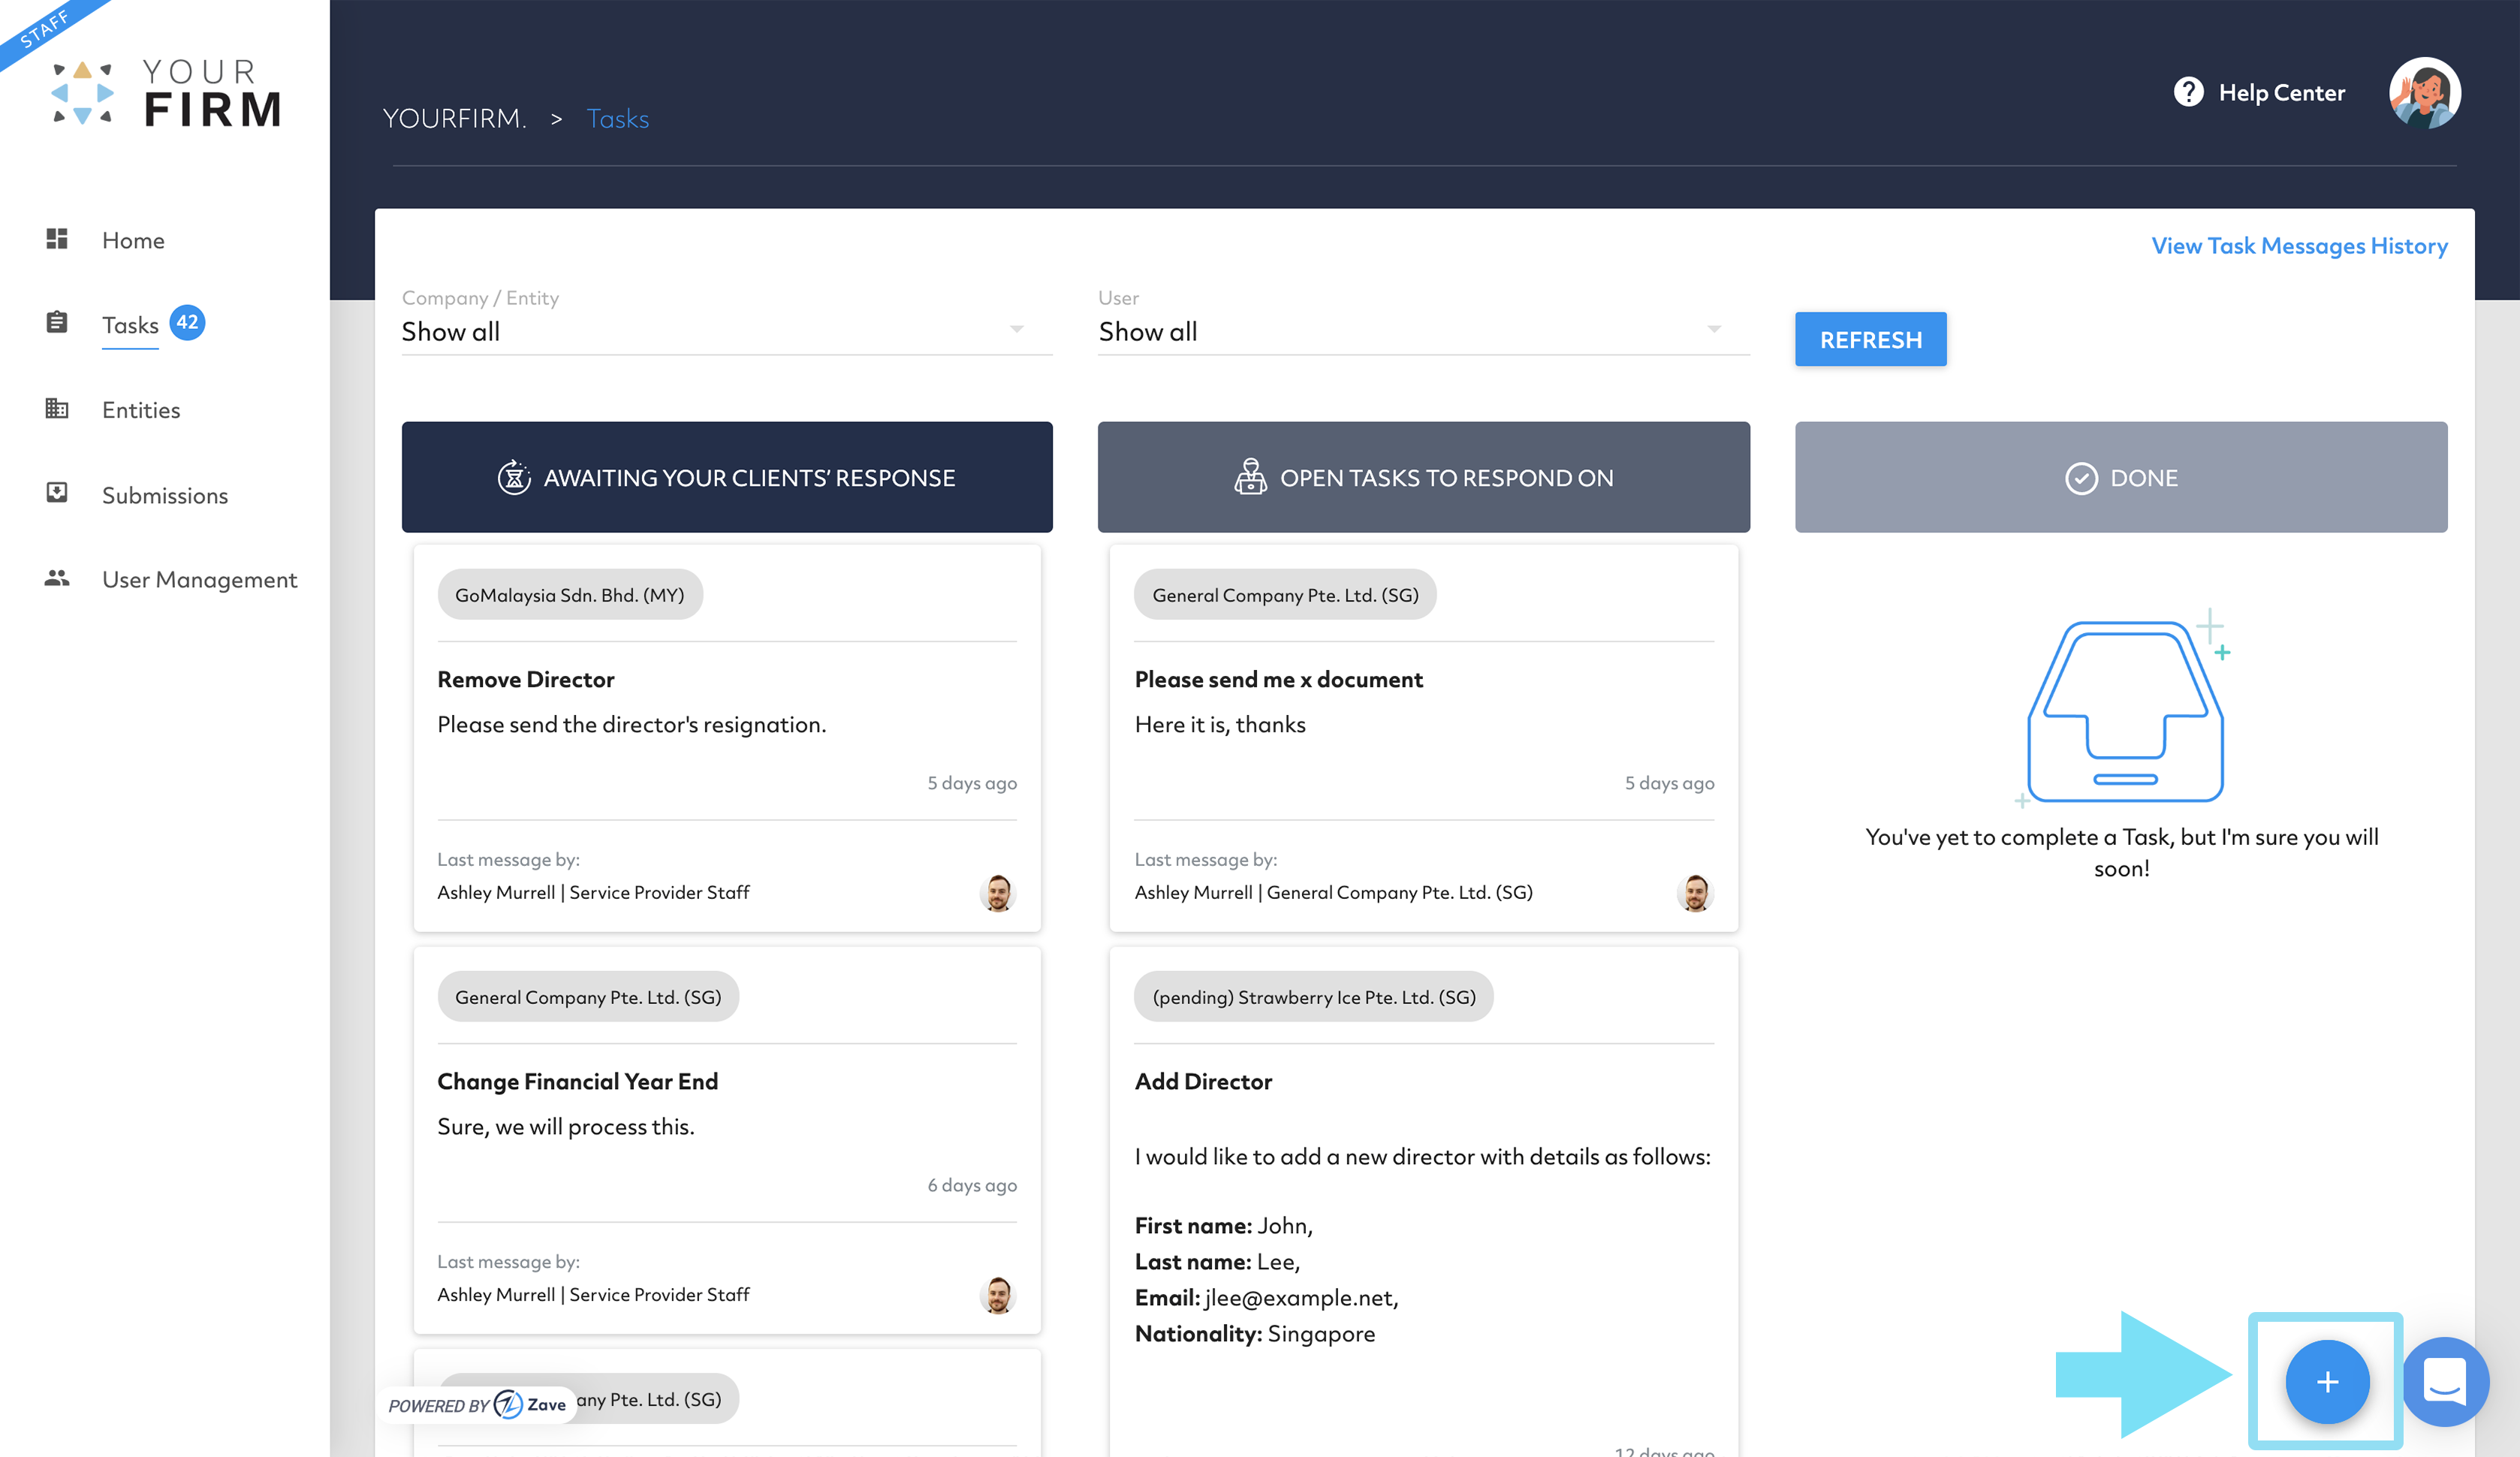The width and height of the screenshot is (2520, 1457).
Task: Click the User dropdown arrow
Action: pyautogui.click(x=1714, y=329)
